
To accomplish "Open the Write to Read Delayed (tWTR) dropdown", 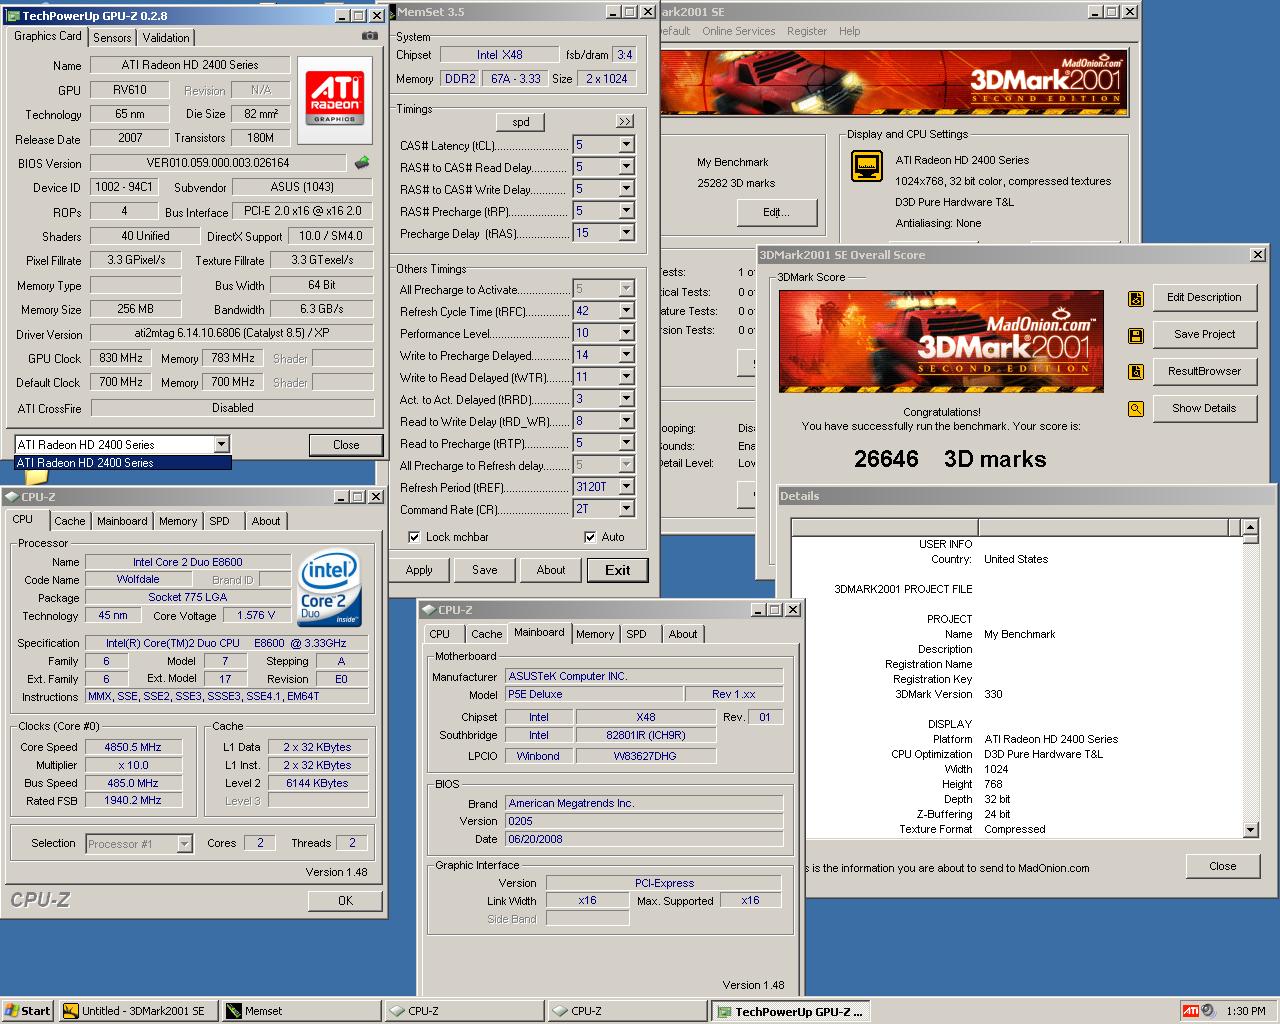I will (x=626, y=377).
